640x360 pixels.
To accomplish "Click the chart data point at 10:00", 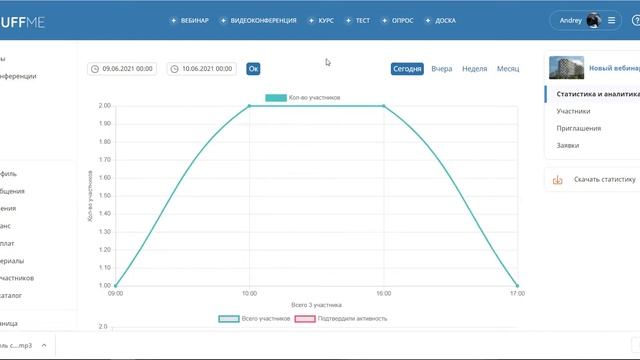I will (x=249, y=106).
